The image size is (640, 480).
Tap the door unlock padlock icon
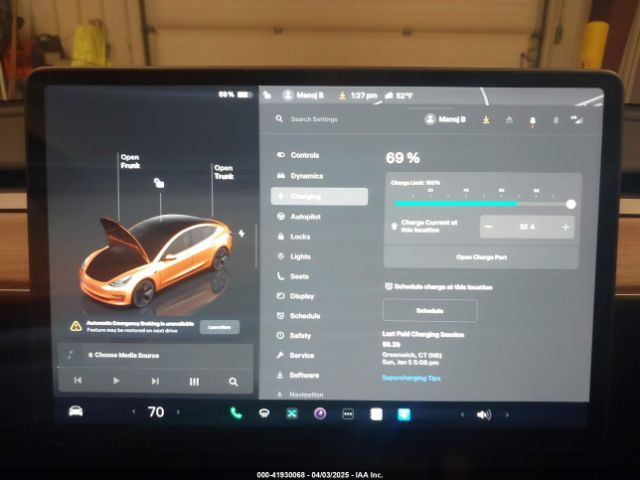(x=159, y=183)
